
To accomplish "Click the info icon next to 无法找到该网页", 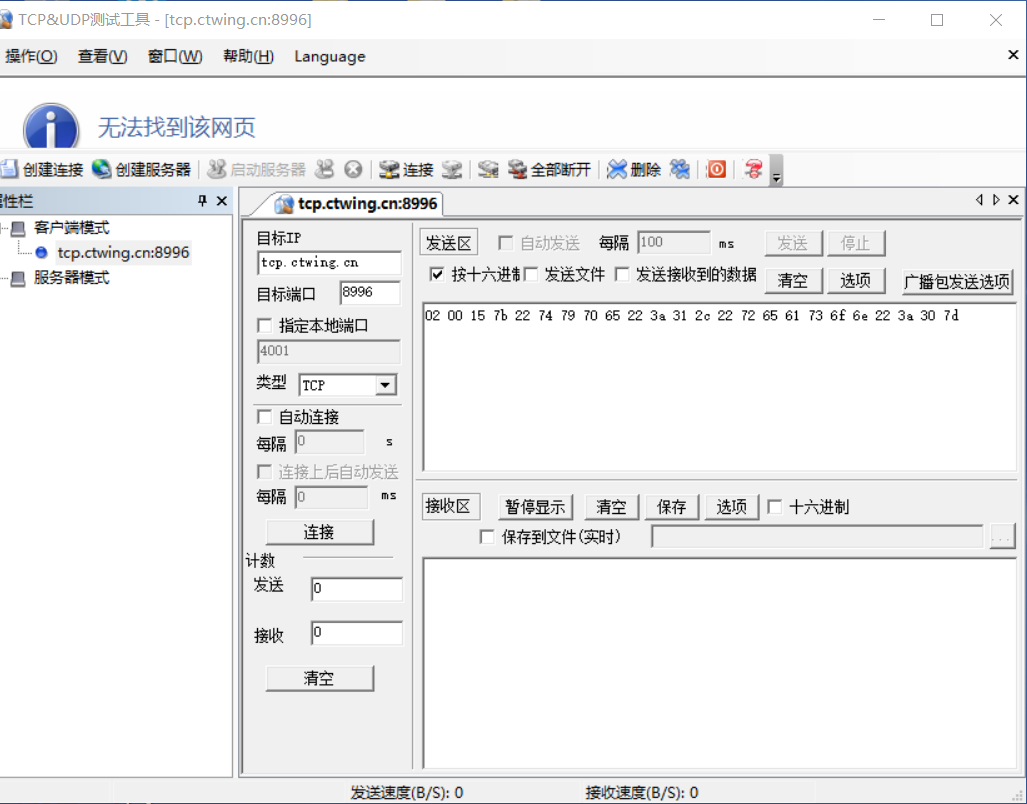I will click(50, 128).
